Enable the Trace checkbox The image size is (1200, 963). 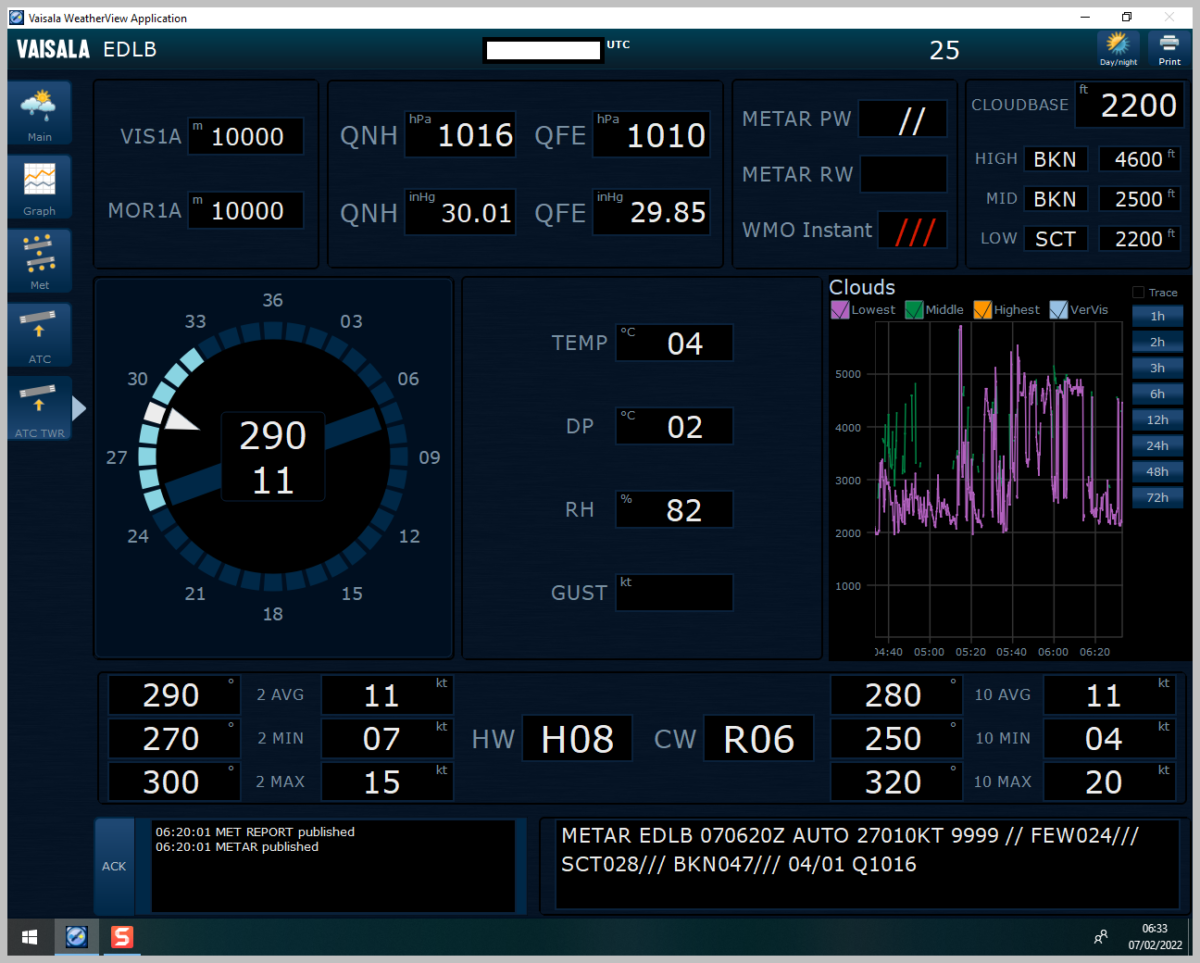coord(1138,293)
